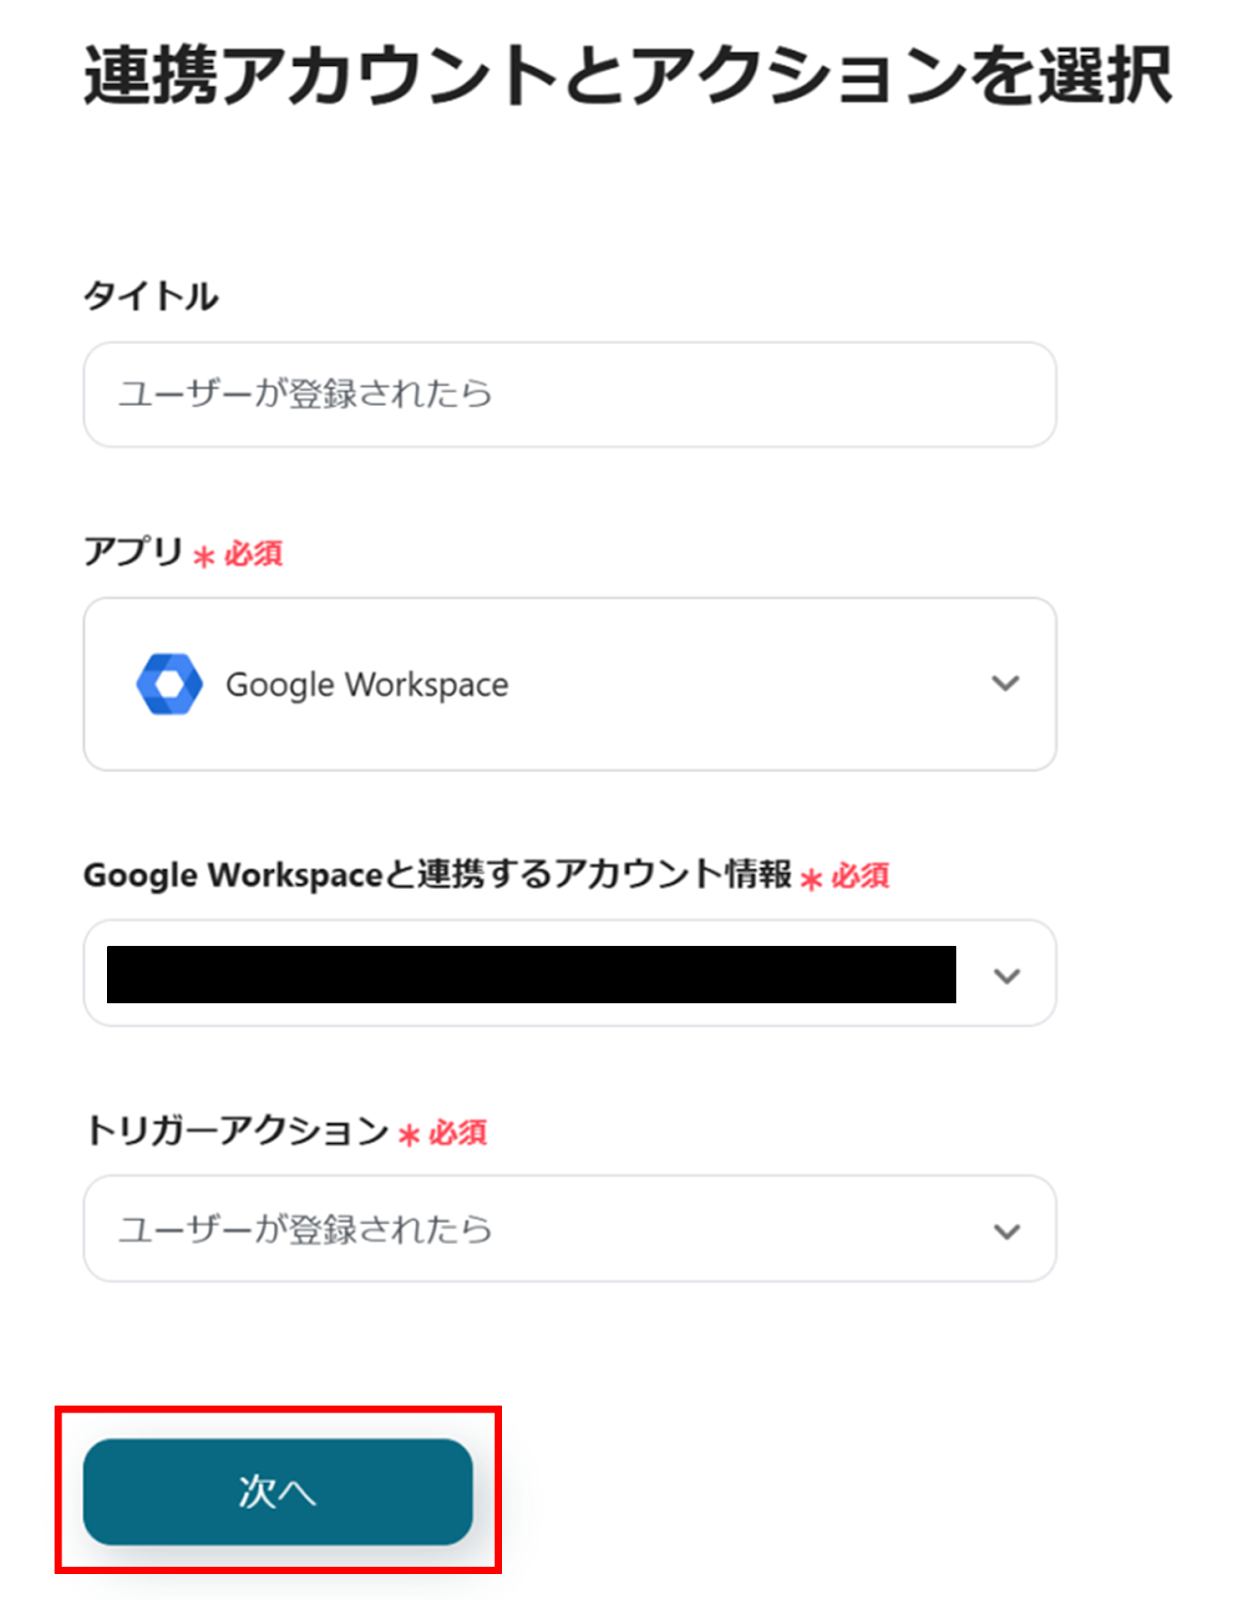
Task: Click the 連携アカウントとアクションを選択 heading
Action: (x=627, y=76)
